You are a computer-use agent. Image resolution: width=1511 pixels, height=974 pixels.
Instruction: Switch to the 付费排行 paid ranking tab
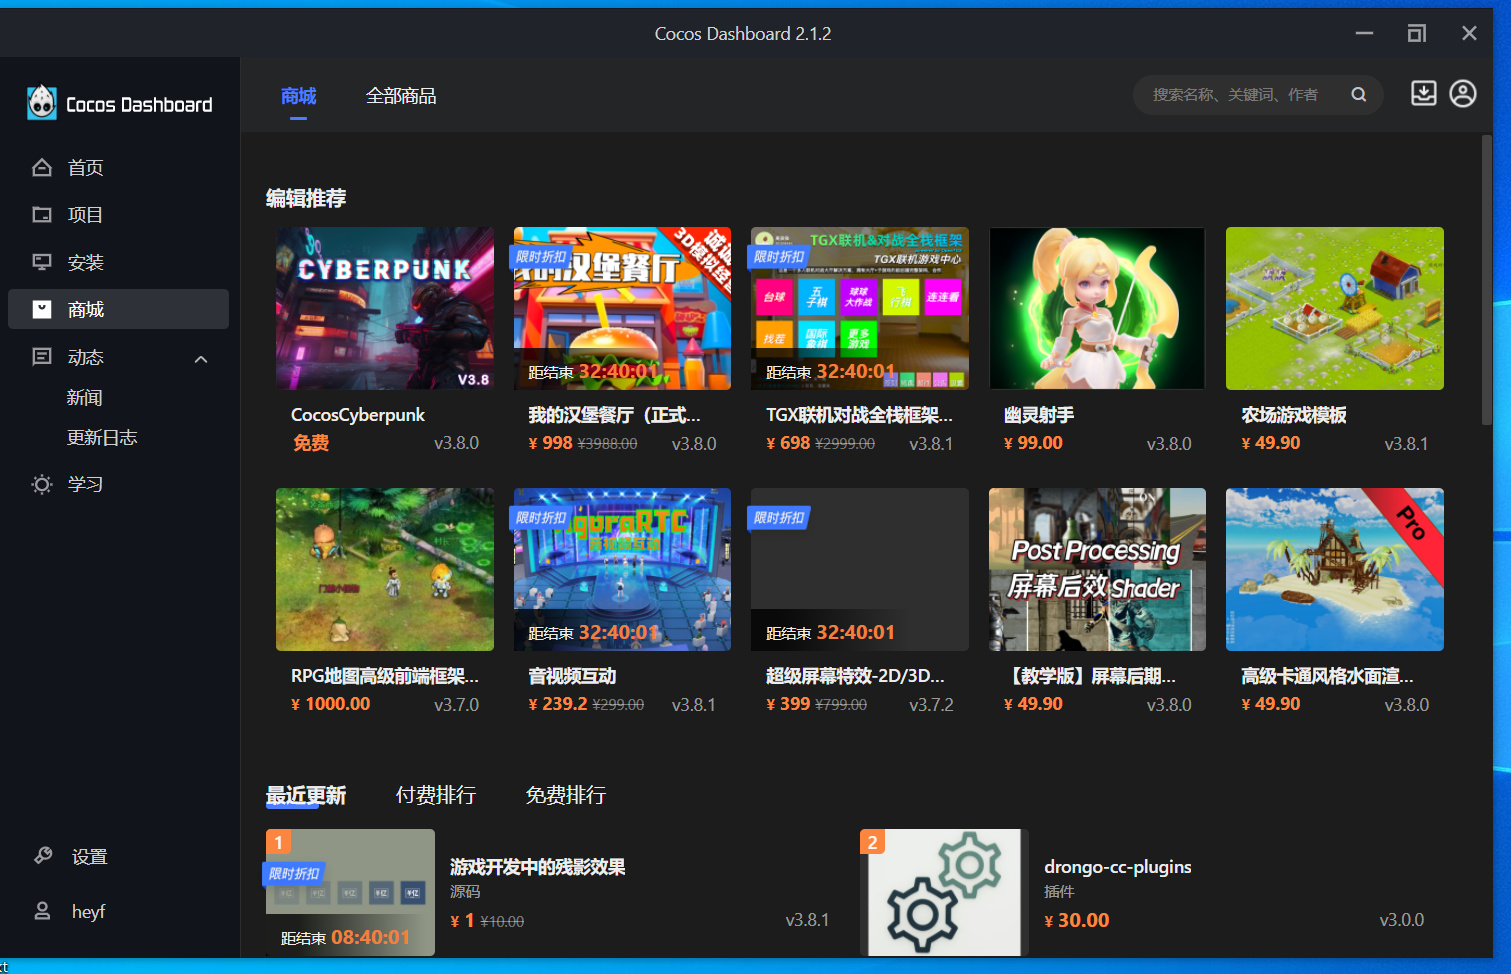[x=435, y=794]
